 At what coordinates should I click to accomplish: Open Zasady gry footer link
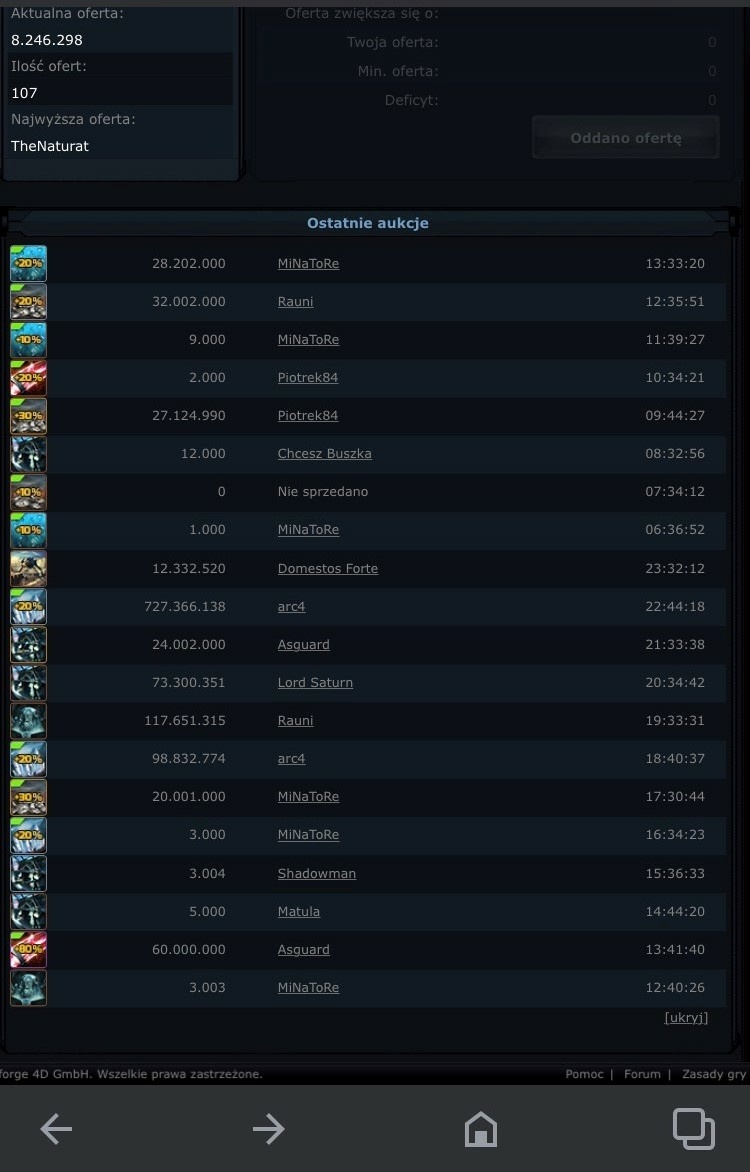point(714,1074)
